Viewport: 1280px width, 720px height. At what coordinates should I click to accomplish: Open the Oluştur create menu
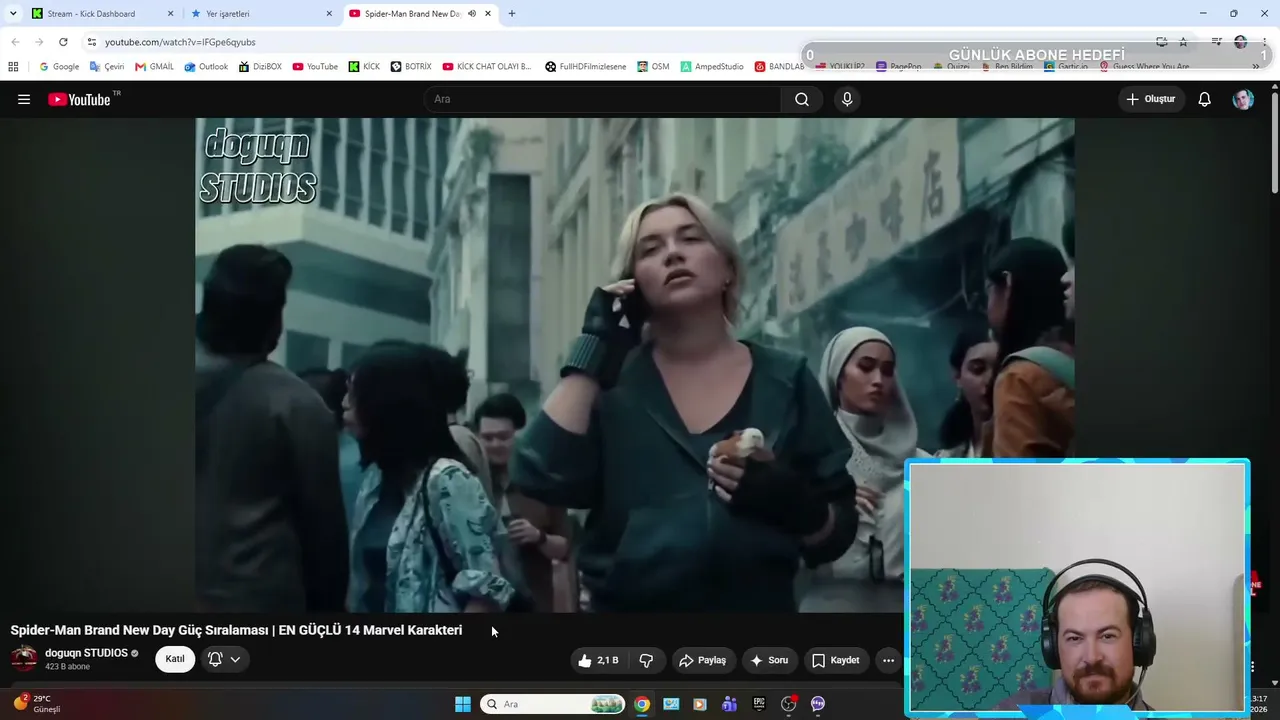coord(1151,99)
